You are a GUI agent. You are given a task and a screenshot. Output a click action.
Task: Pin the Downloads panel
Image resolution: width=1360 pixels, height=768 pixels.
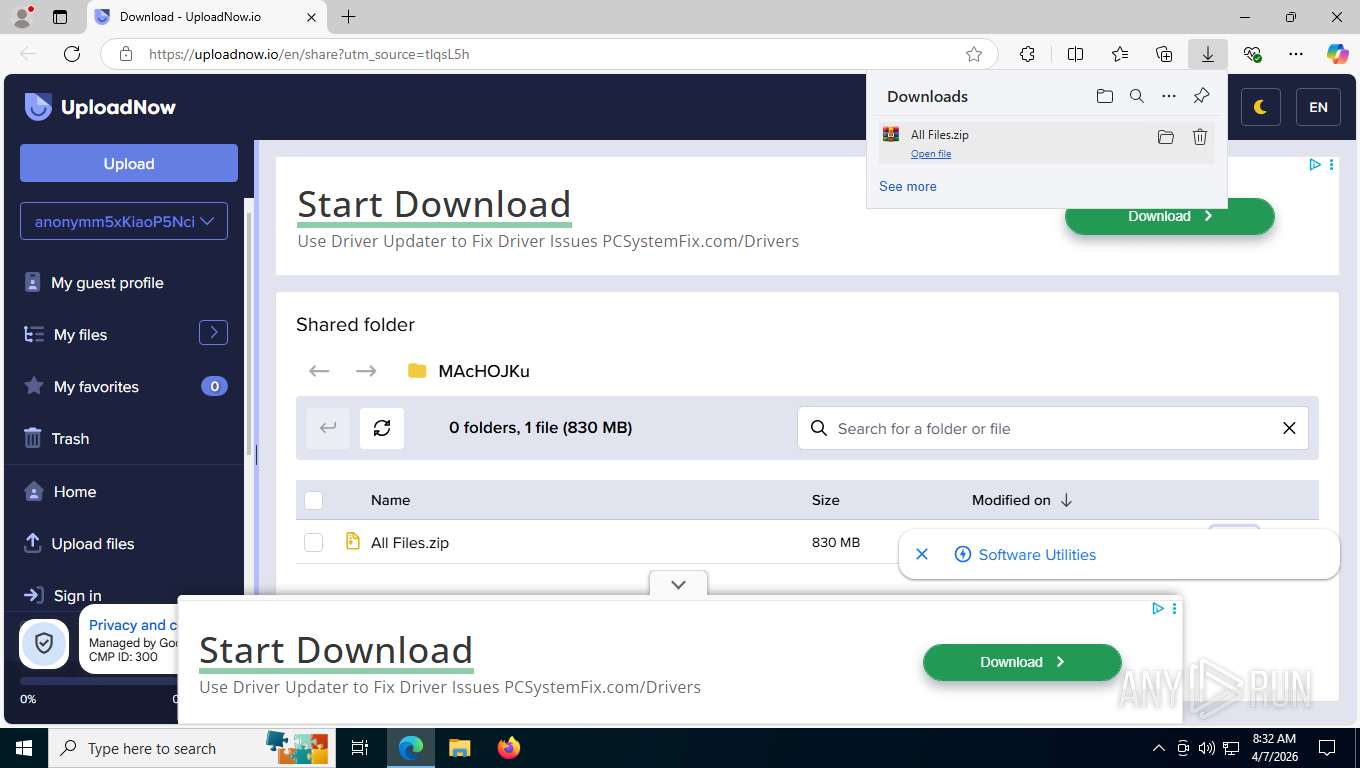1201,96
